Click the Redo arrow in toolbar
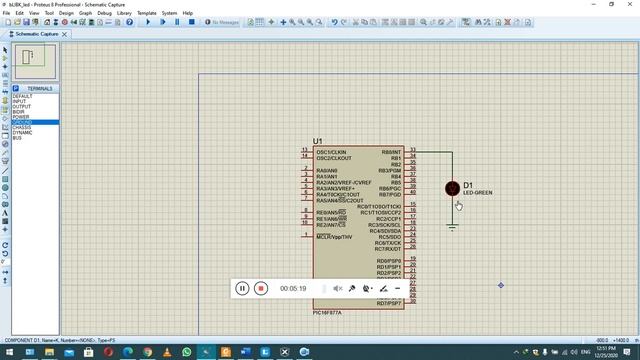Viewport: 640px width, 360px height. point(344,22)
